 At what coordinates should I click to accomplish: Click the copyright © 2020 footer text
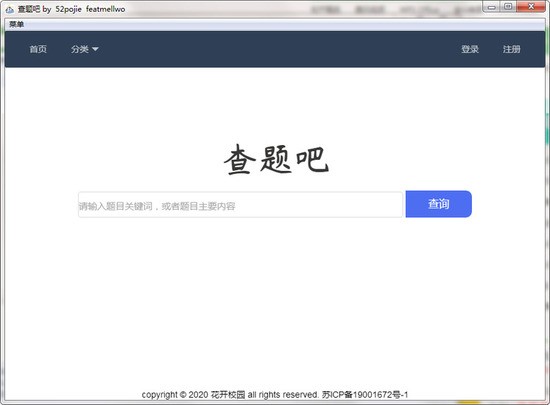[x=175, y=395]
